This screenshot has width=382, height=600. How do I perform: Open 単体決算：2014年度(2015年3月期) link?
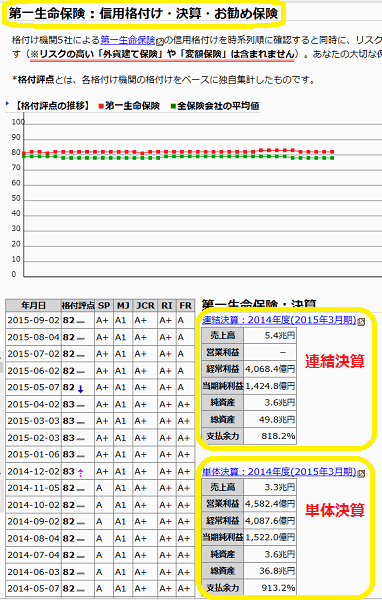(279, 472)
